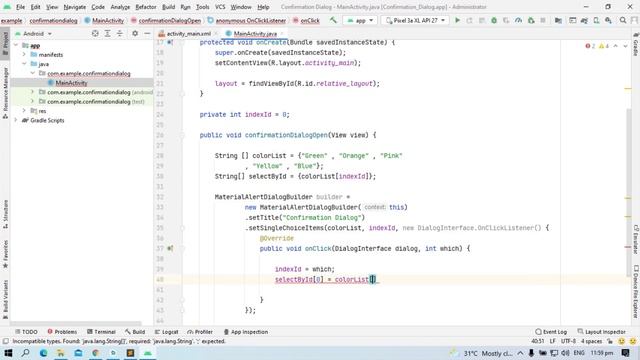Open the Problems tool window
This screenshot has height=360, width=640.
[x=62, y=332]
